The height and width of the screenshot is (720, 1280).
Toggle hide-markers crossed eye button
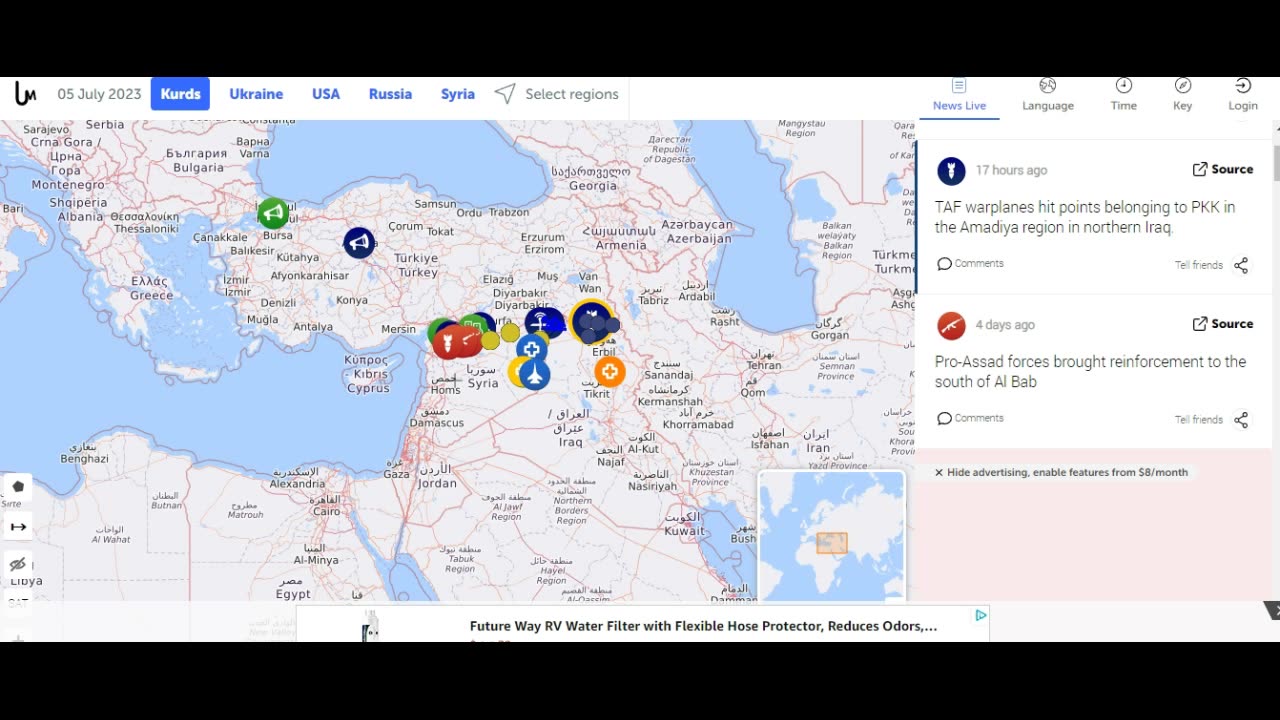(x=17, y=565)
